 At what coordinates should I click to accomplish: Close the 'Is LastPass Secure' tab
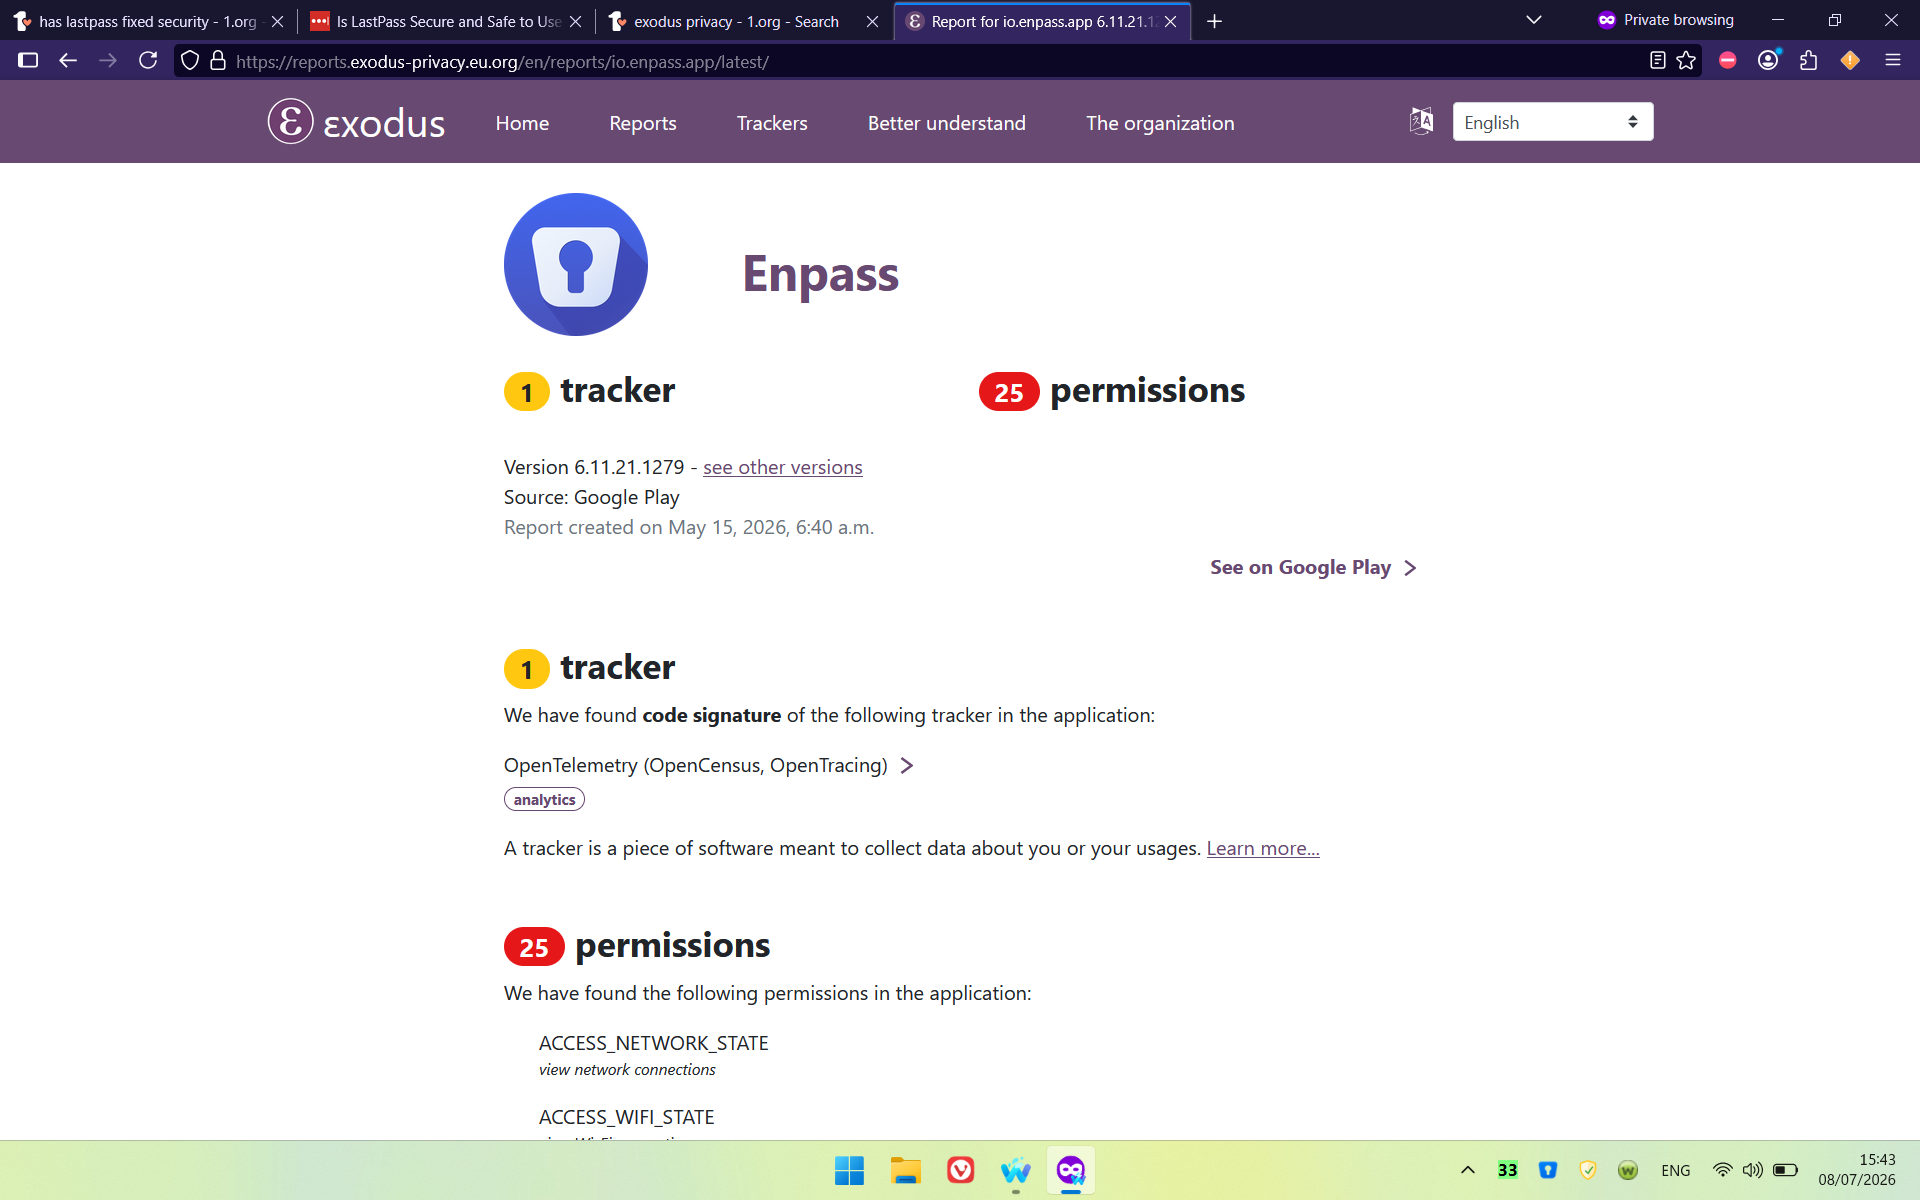[x=575, y=21]
